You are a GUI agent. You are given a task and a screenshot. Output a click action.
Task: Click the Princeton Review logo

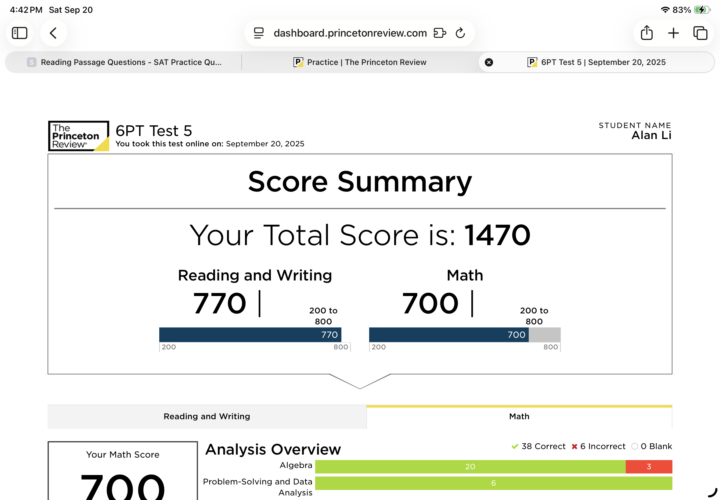[79, 136]
